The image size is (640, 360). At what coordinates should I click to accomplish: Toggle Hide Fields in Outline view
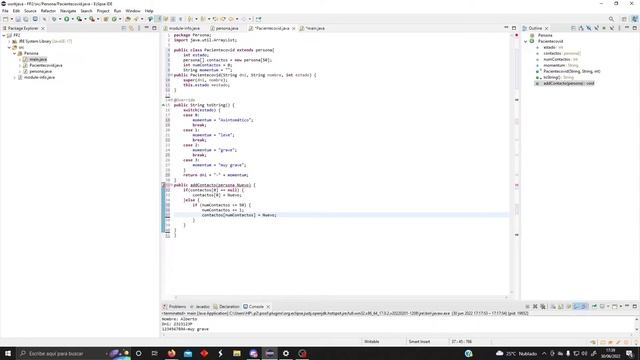click(589, 28)
